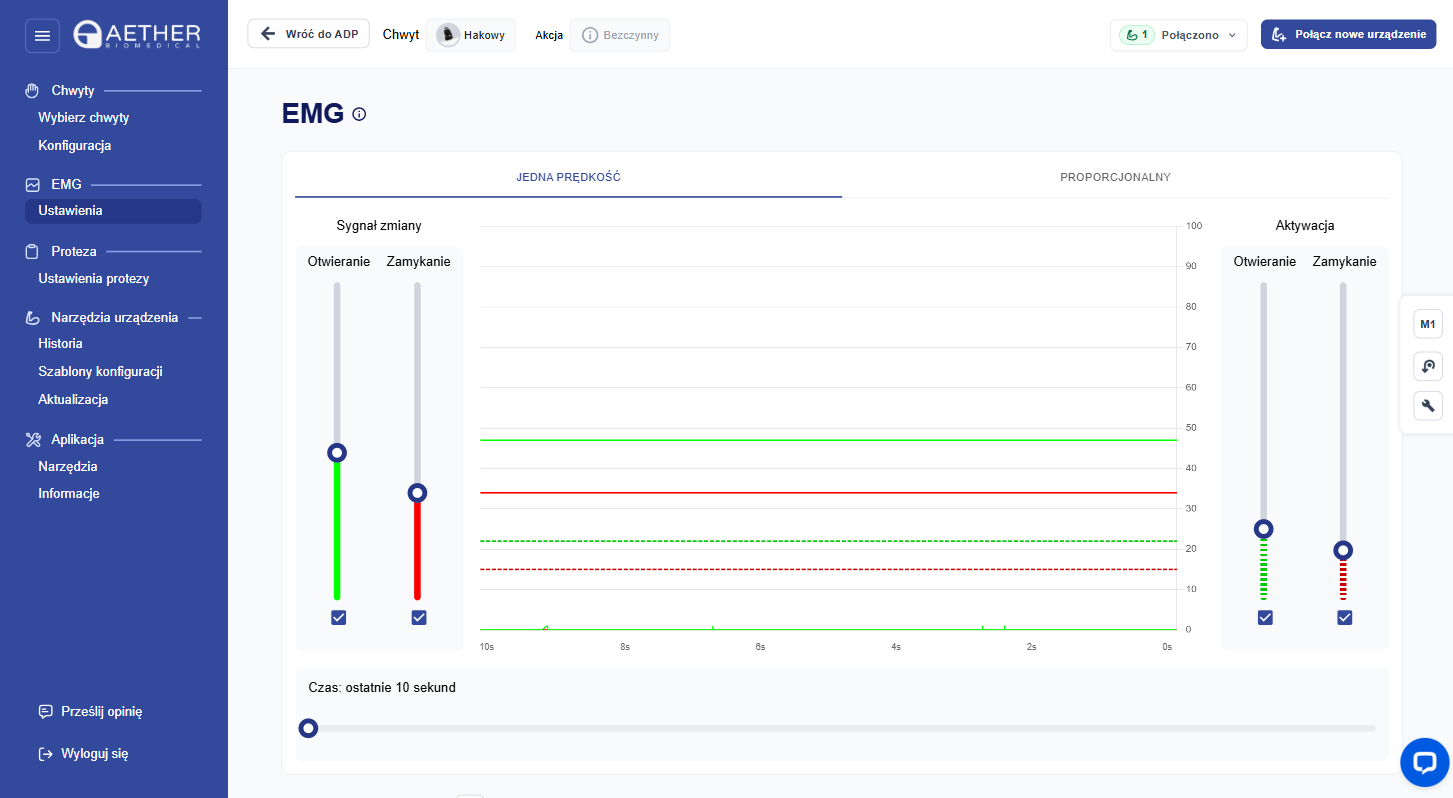Open Ustawienia protezy
Viewport: 1453px width, 798px height.
pyautogui.click(x=94, y=278)
